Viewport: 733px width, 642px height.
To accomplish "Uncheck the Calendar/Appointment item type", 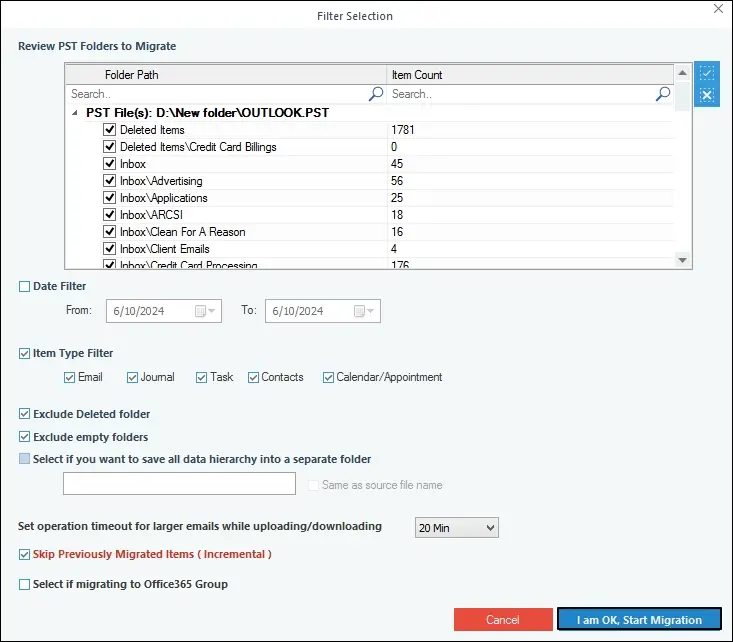I will (328, 377).
